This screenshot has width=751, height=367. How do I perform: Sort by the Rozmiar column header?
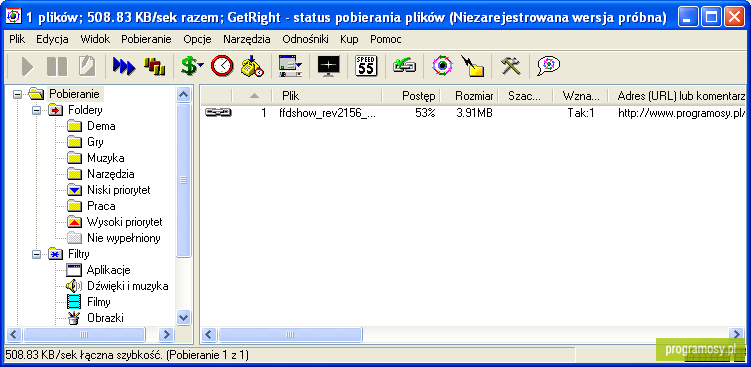pyautogui.click(x=469, y=96)
